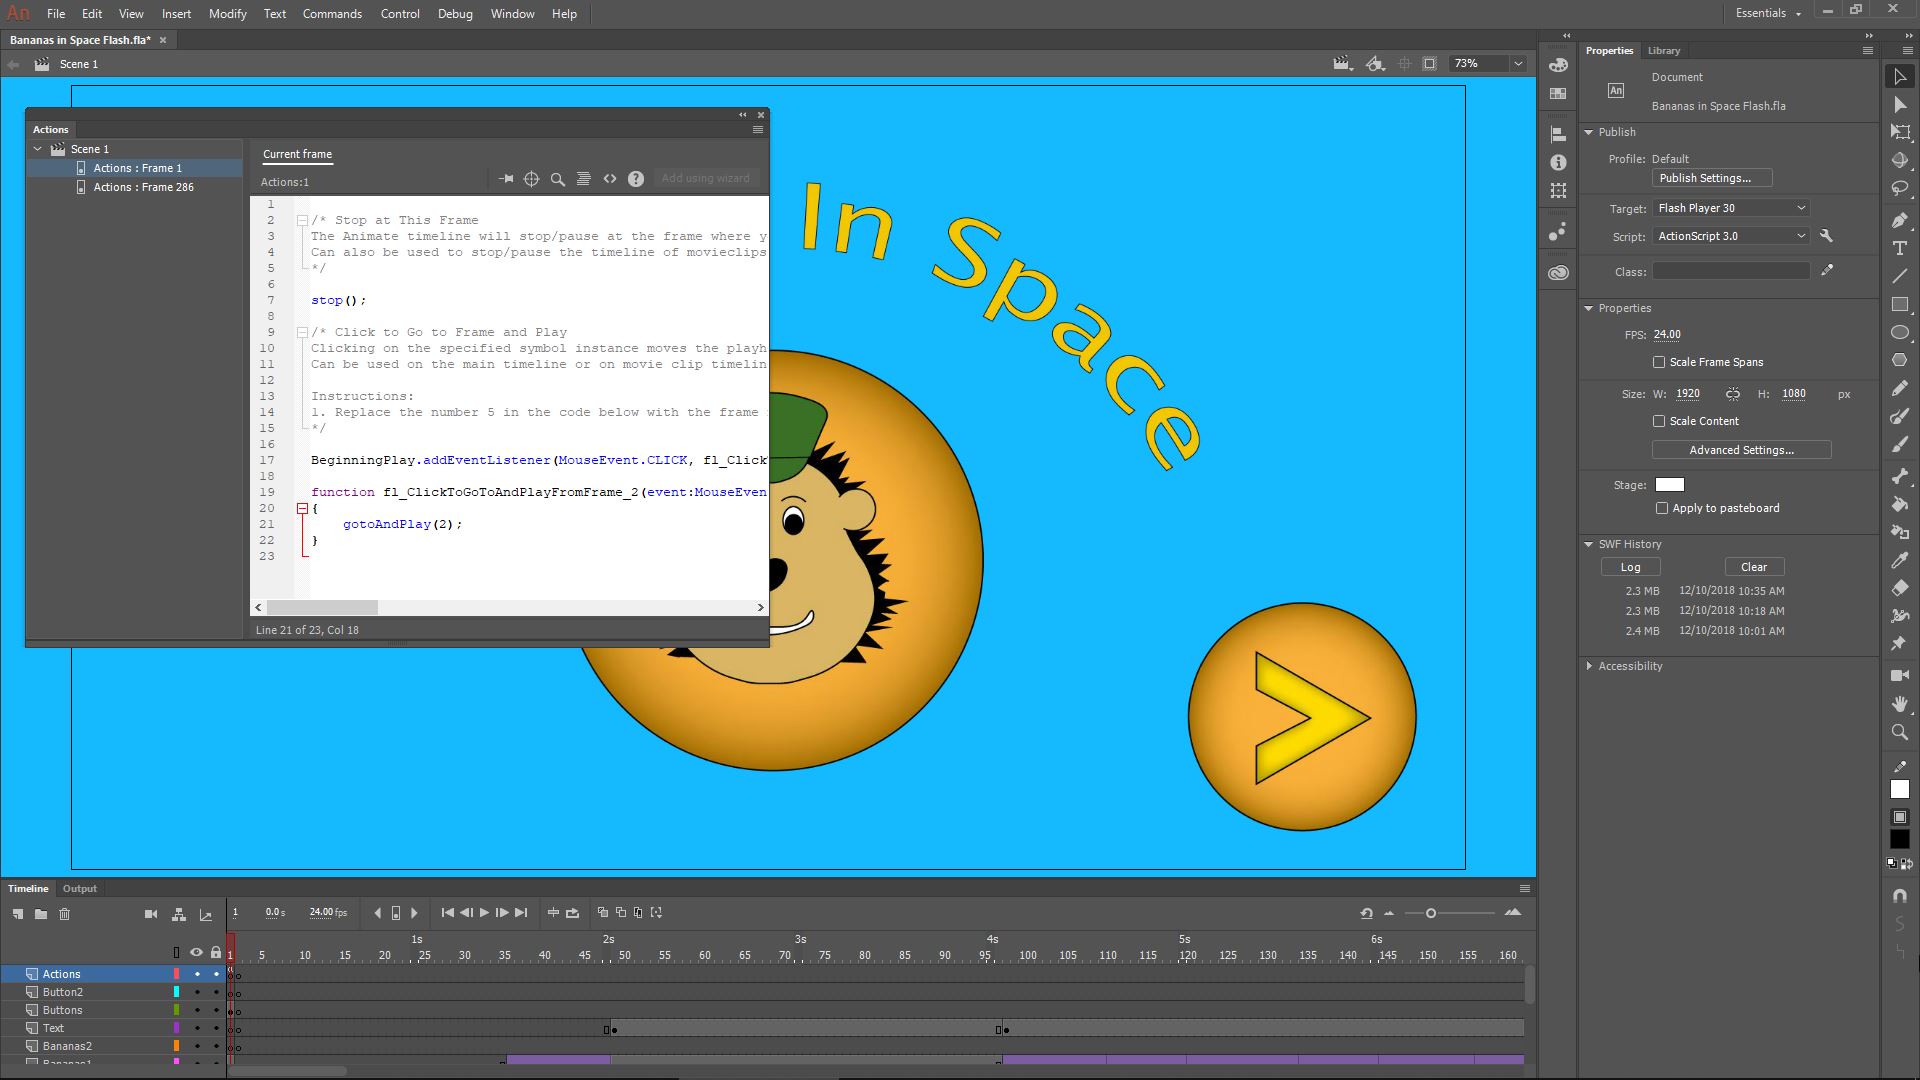Tick Apply to pasteboard checkbox
This screenshot has width=1920, height=1080.
point(1662,508)
